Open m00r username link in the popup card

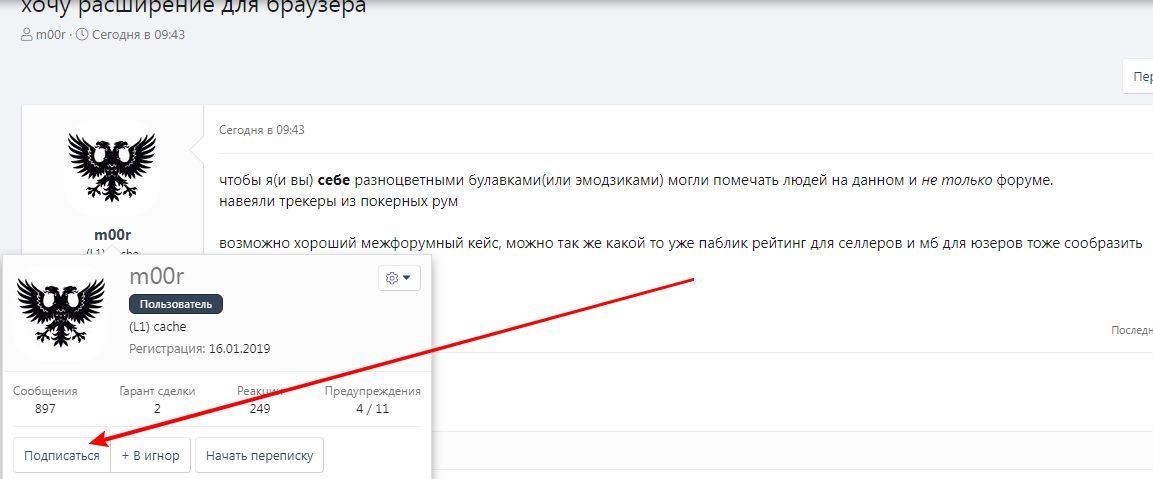[156, 277]
